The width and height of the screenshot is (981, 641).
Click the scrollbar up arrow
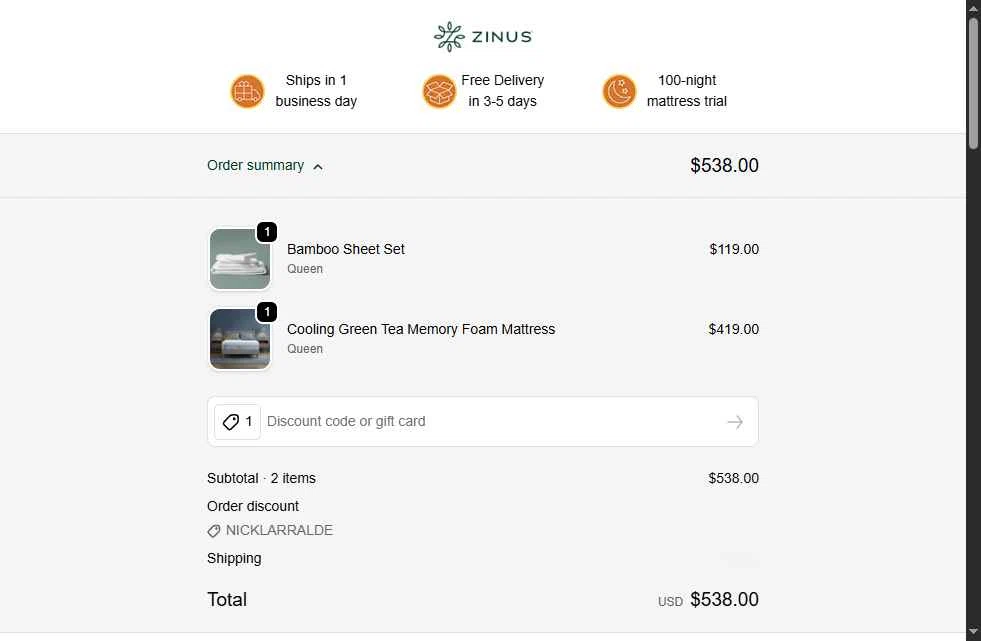(973, 8)
